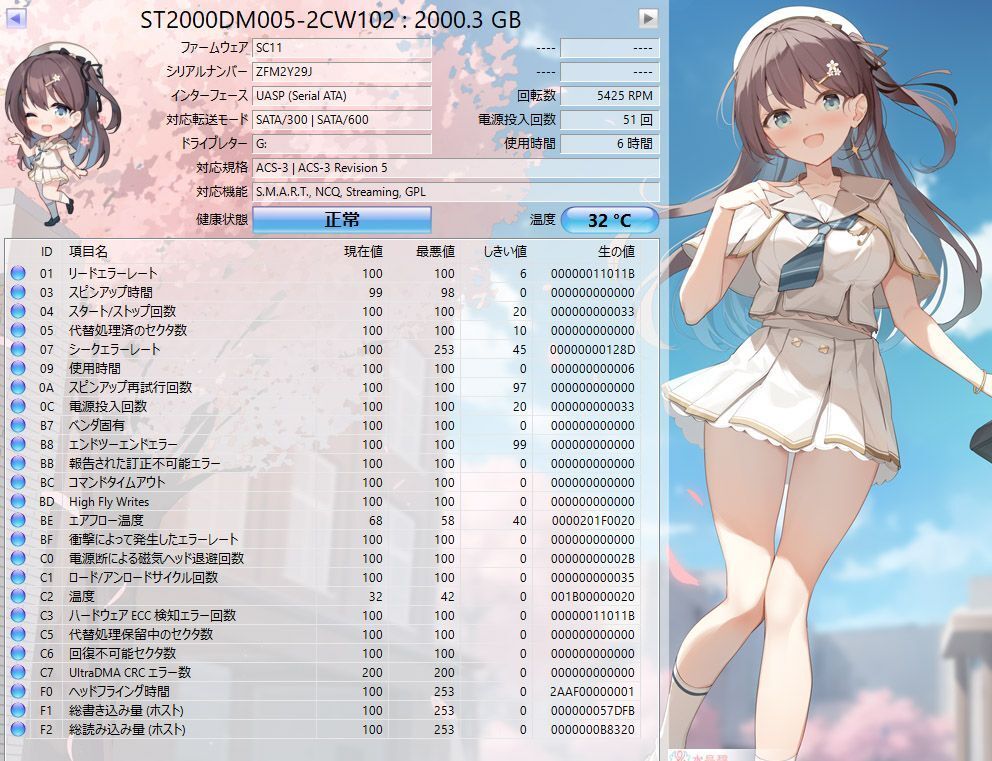Click the 正常 health status button

click(342, 220)
